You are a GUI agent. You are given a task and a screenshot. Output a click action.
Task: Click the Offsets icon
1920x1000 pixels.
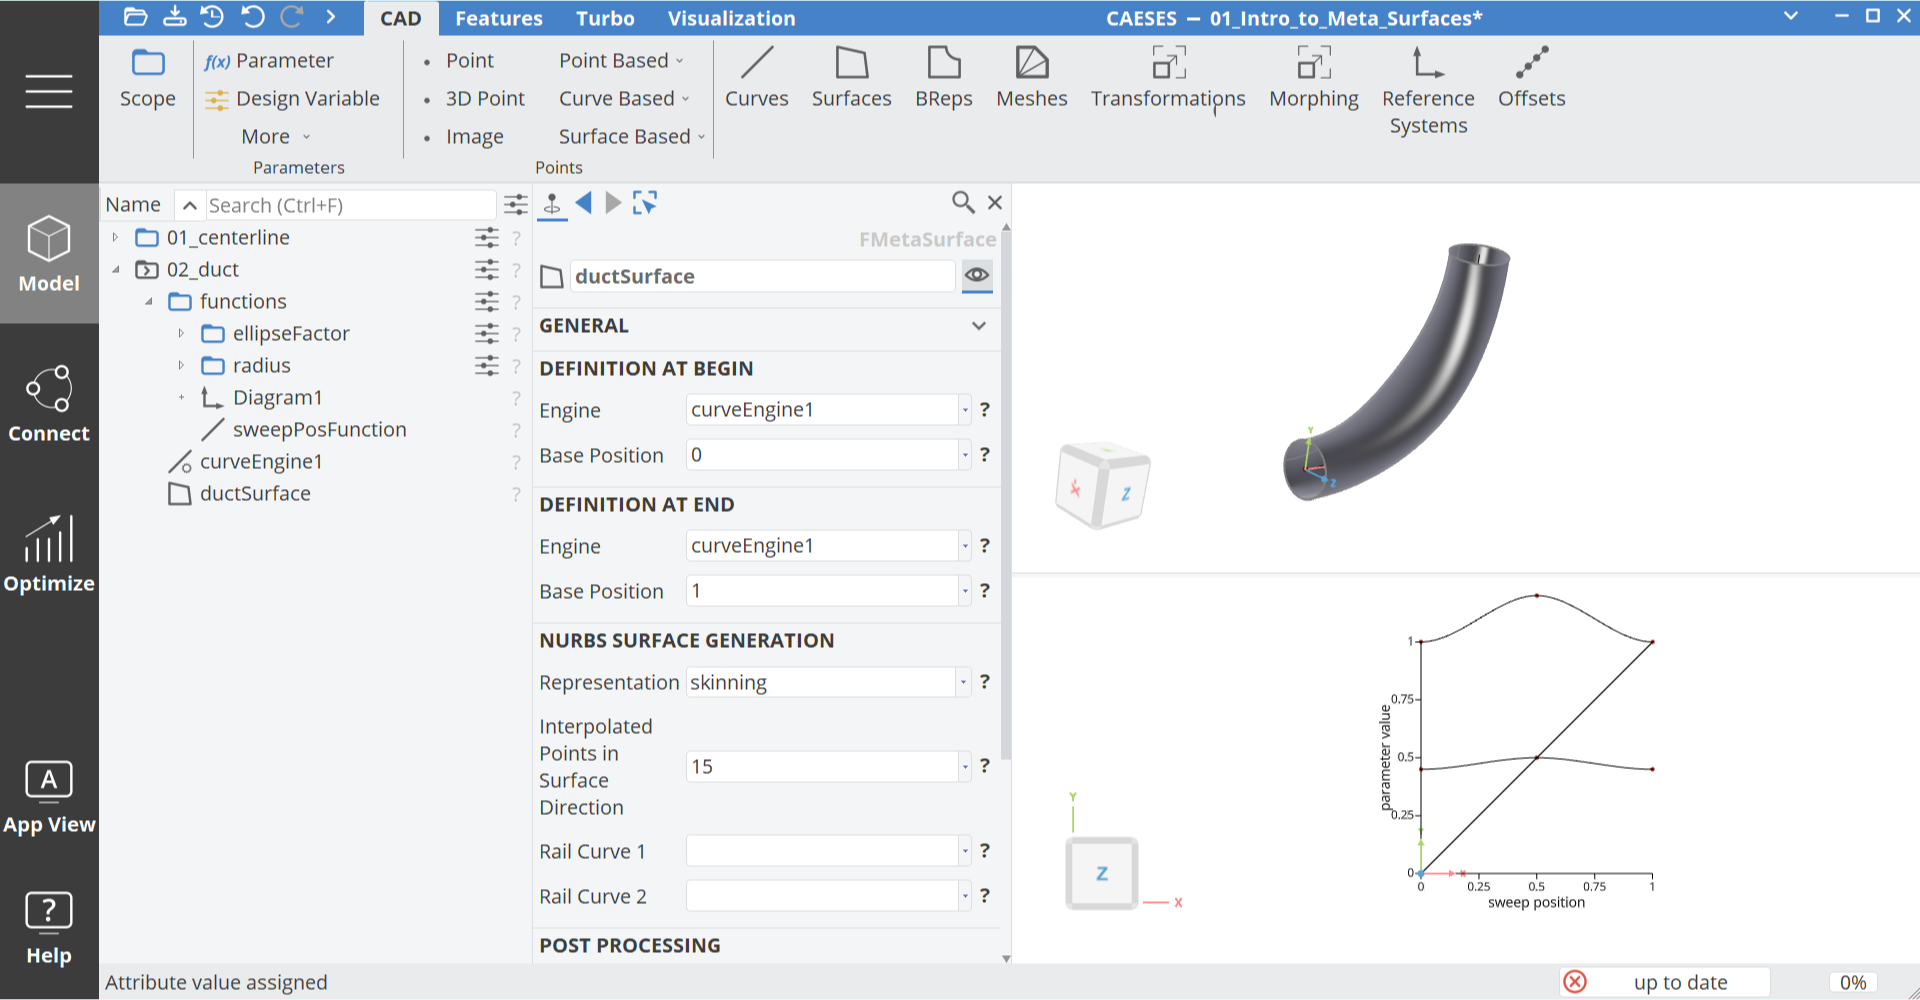click(x=1531, y=76)
